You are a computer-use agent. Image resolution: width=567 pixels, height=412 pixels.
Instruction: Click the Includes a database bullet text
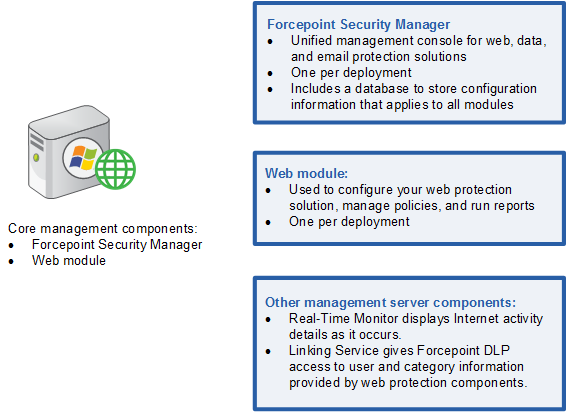[414, 97]
